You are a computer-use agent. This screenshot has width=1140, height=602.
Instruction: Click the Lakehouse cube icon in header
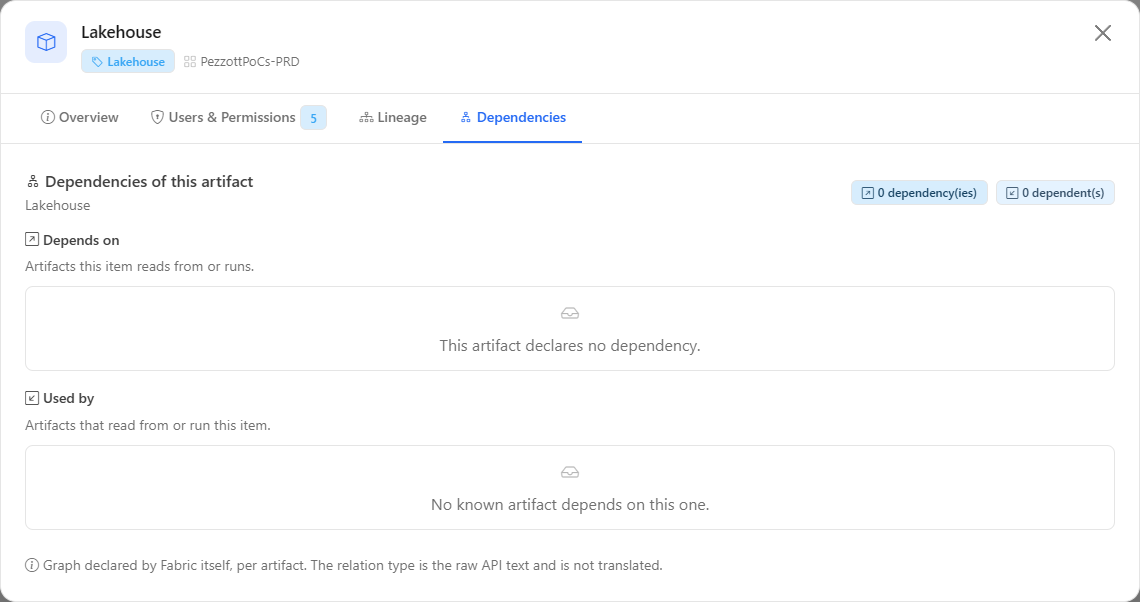pos(46,42)
